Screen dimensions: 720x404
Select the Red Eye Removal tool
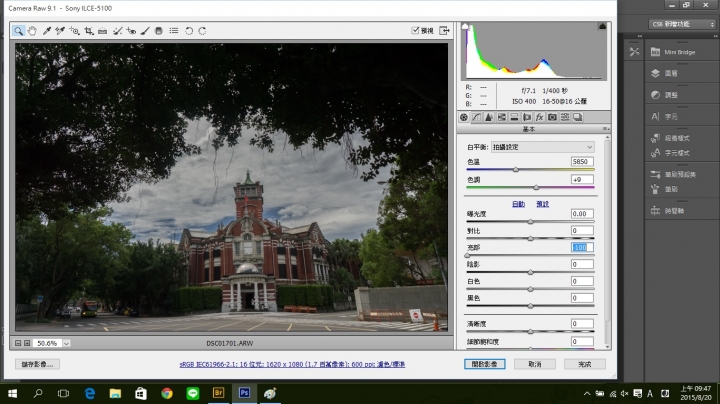click(x=131, y=31)
